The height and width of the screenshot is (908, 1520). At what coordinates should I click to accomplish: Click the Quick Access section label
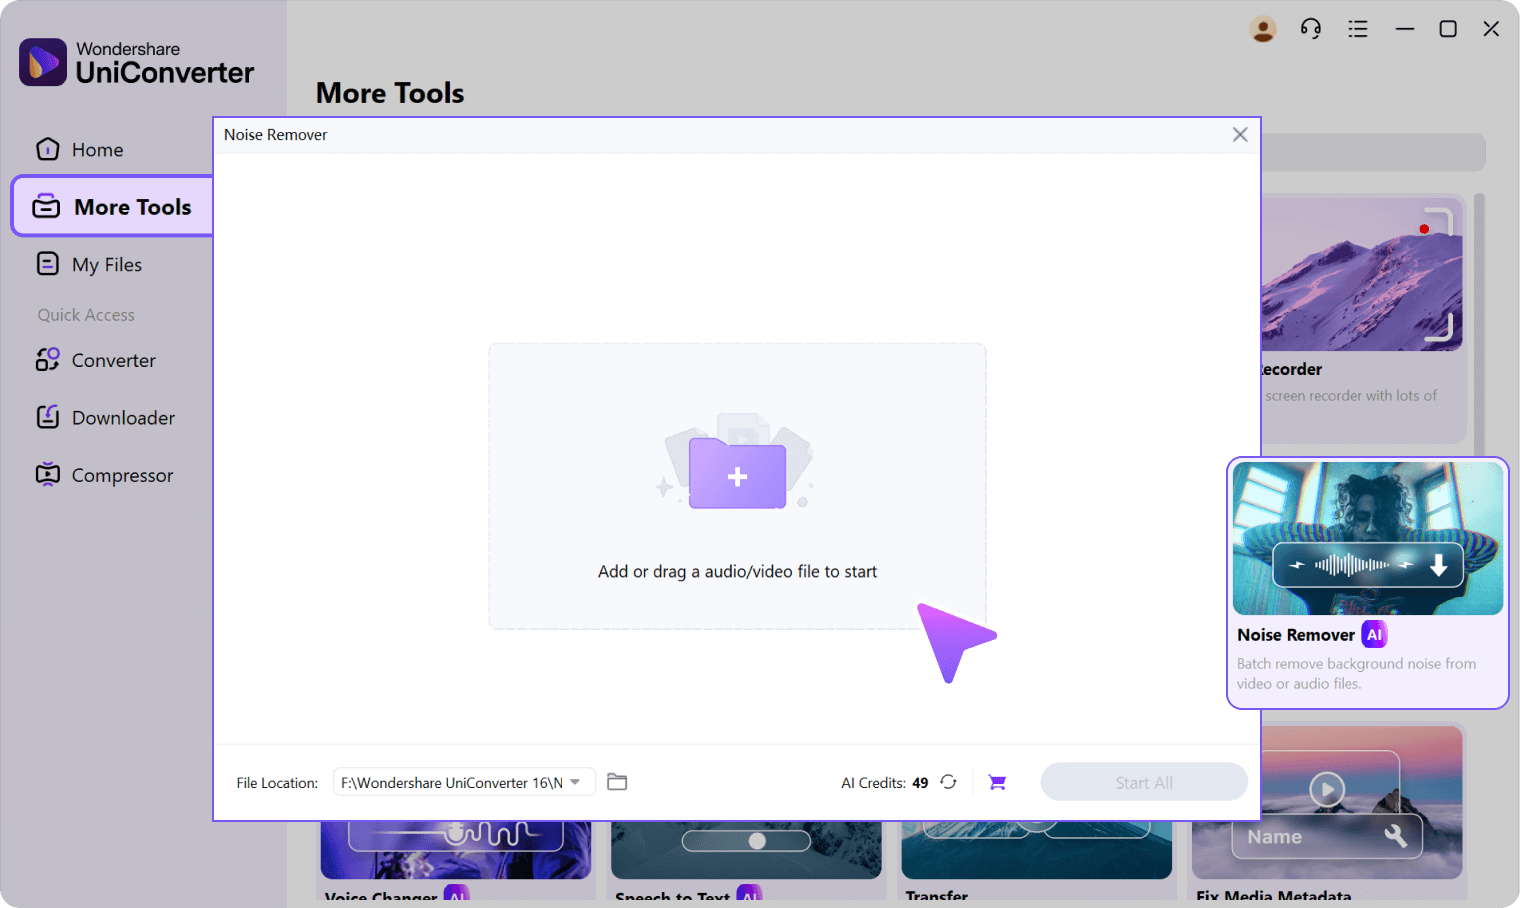tap(86, 314)
